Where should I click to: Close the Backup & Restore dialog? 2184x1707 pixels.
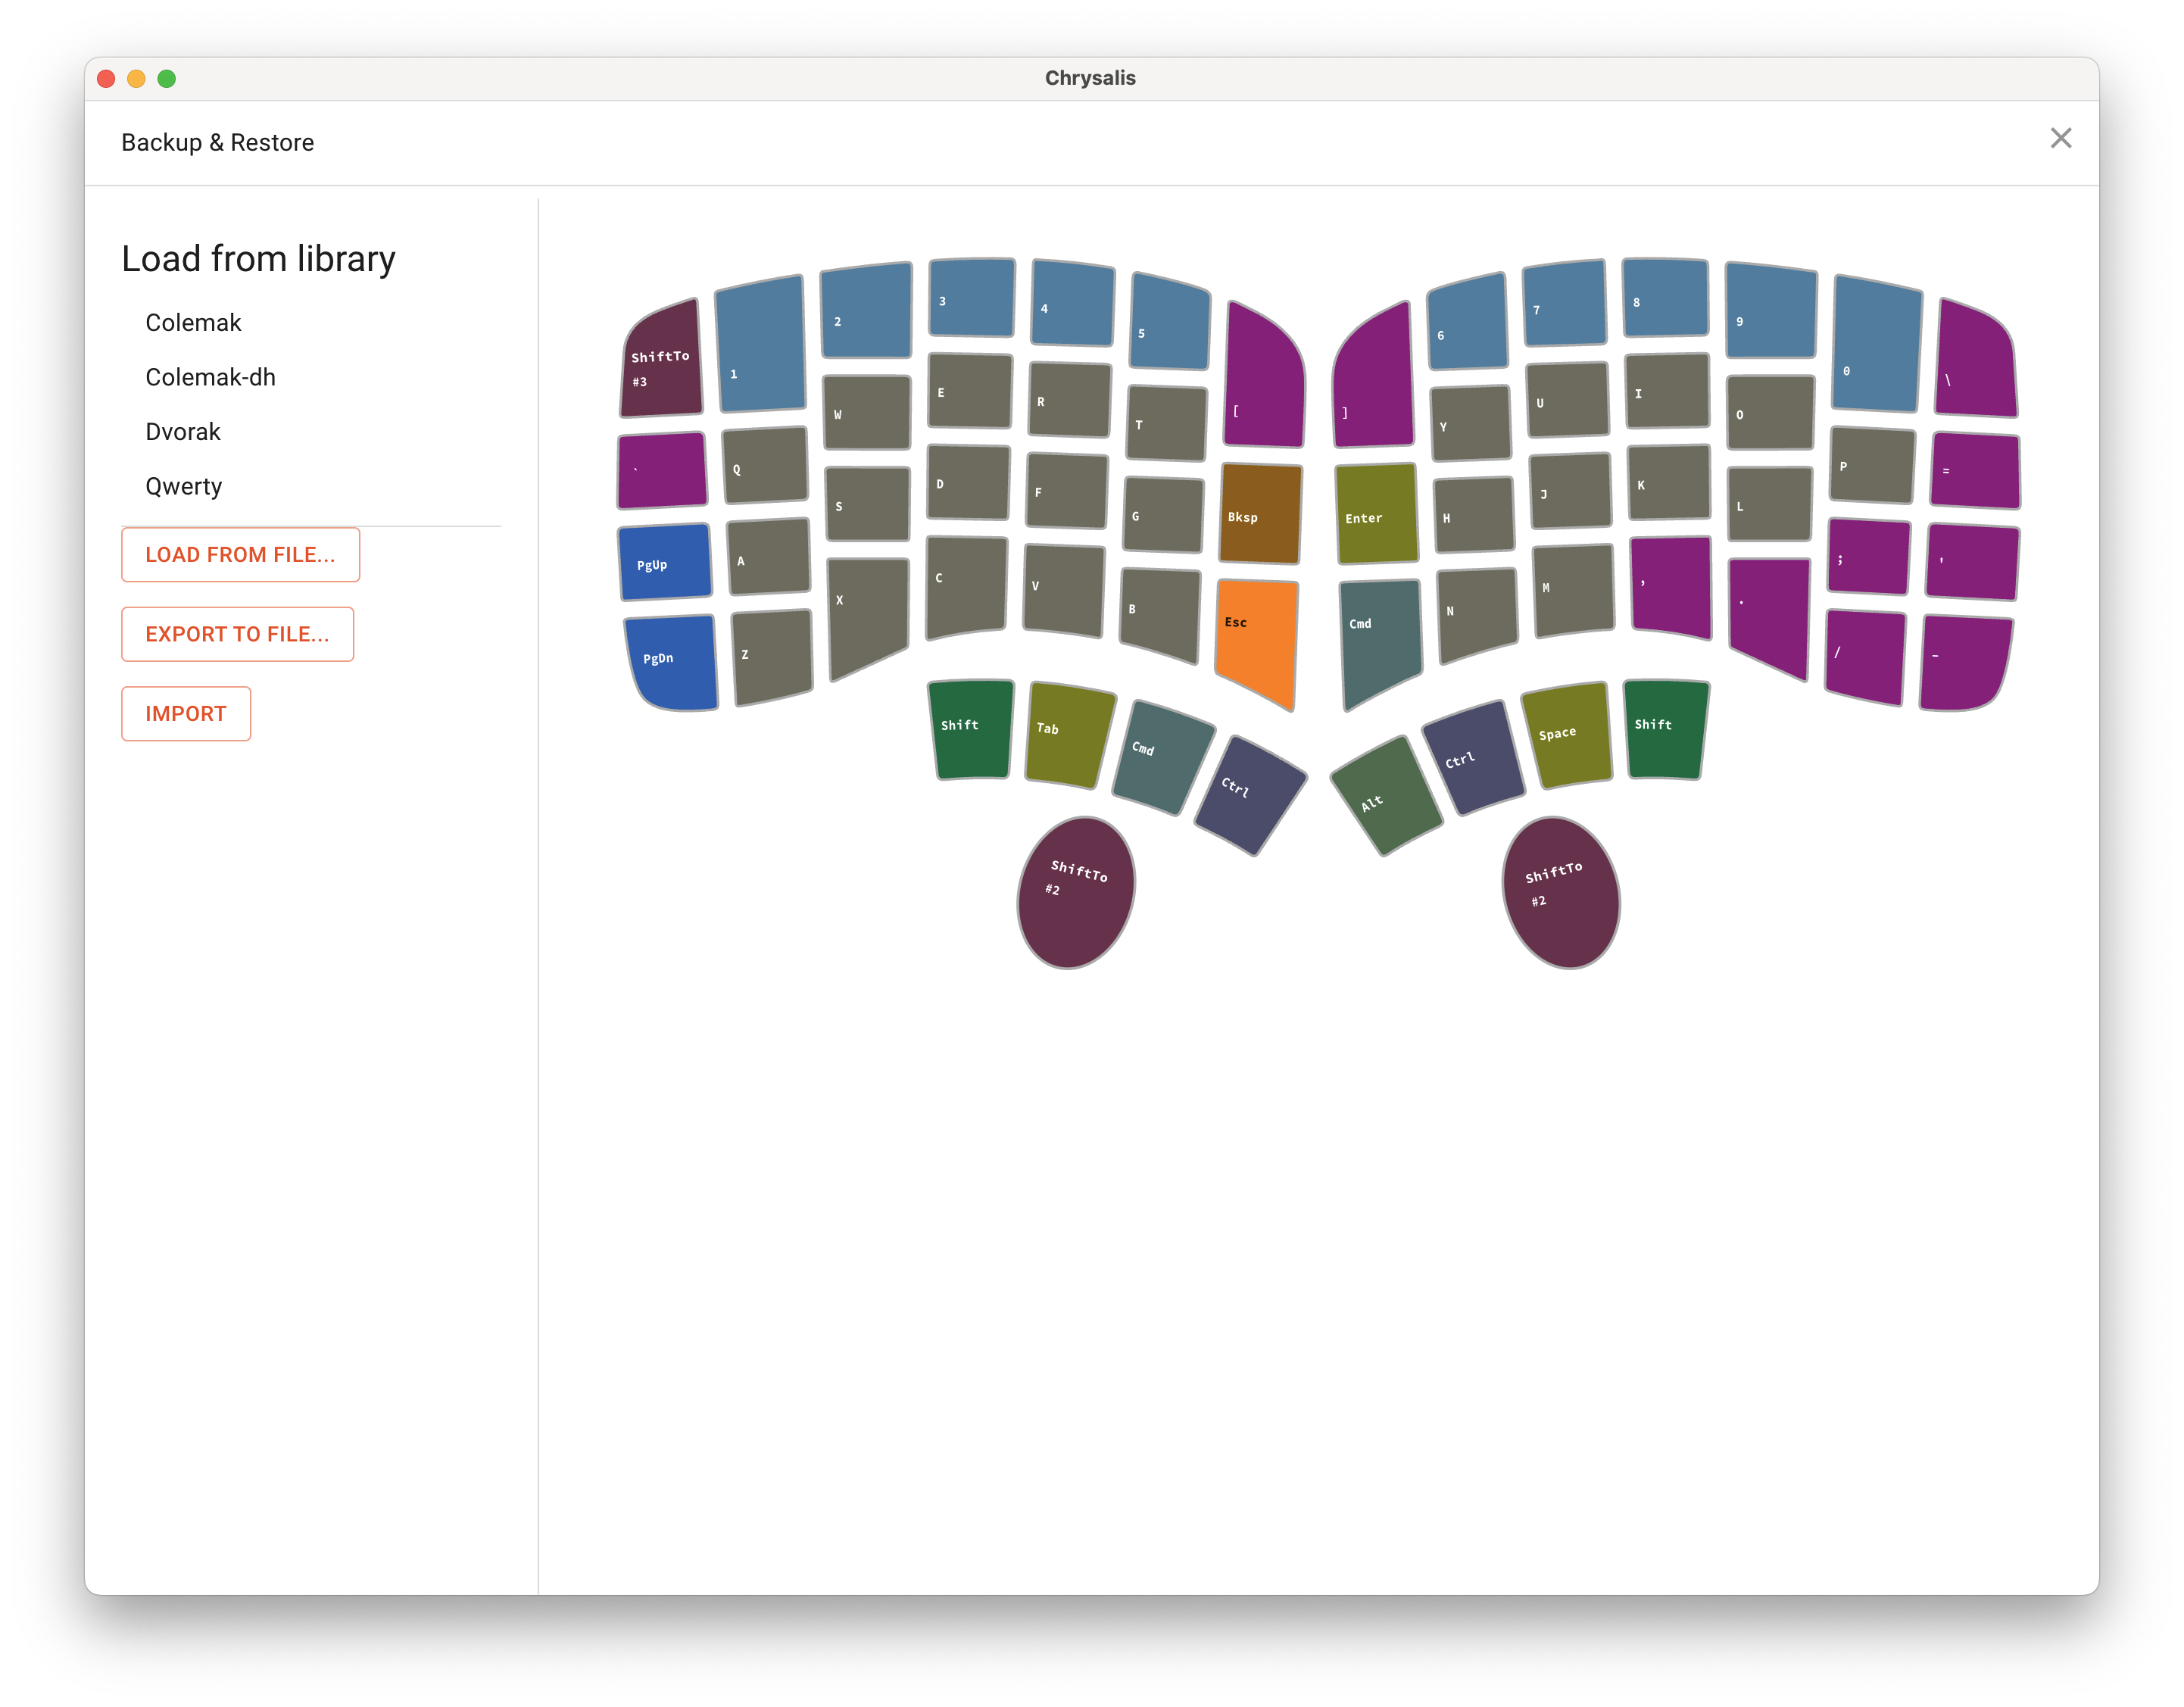[x=2061, y=138]
